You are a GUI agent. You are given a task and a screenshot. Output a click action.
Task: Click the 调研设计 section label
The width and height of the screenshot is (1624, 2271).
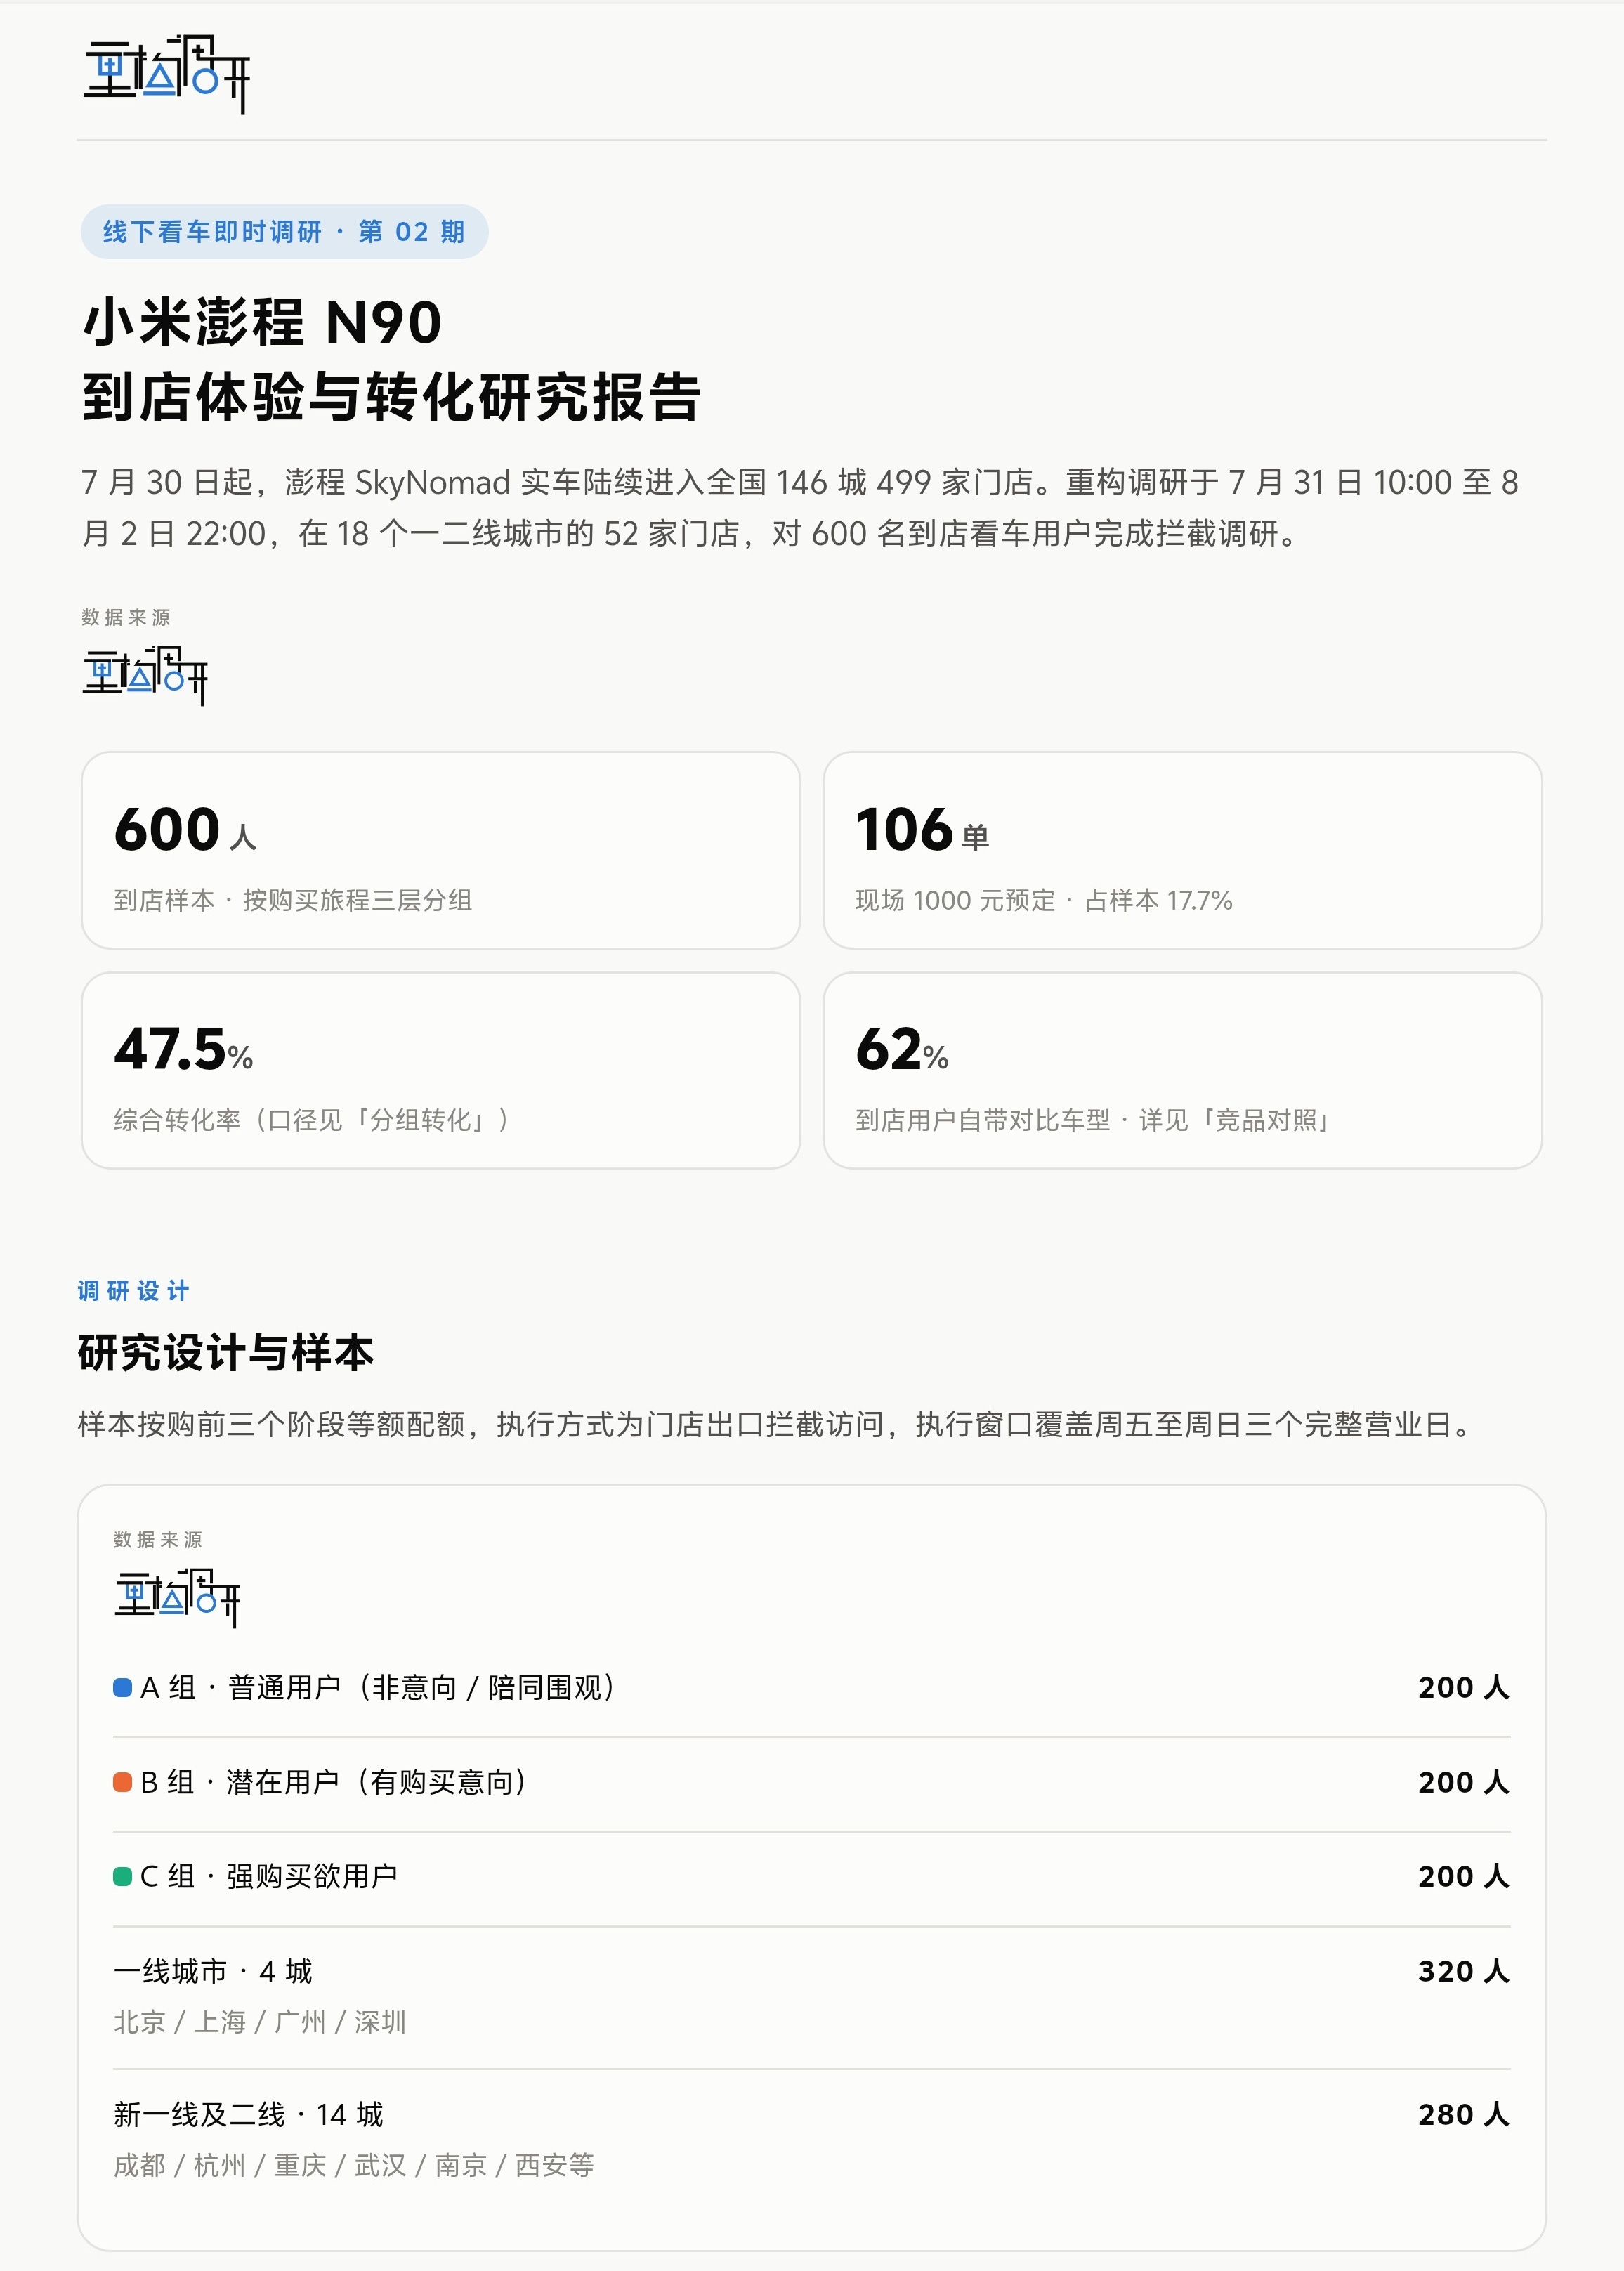point(133,1291)
